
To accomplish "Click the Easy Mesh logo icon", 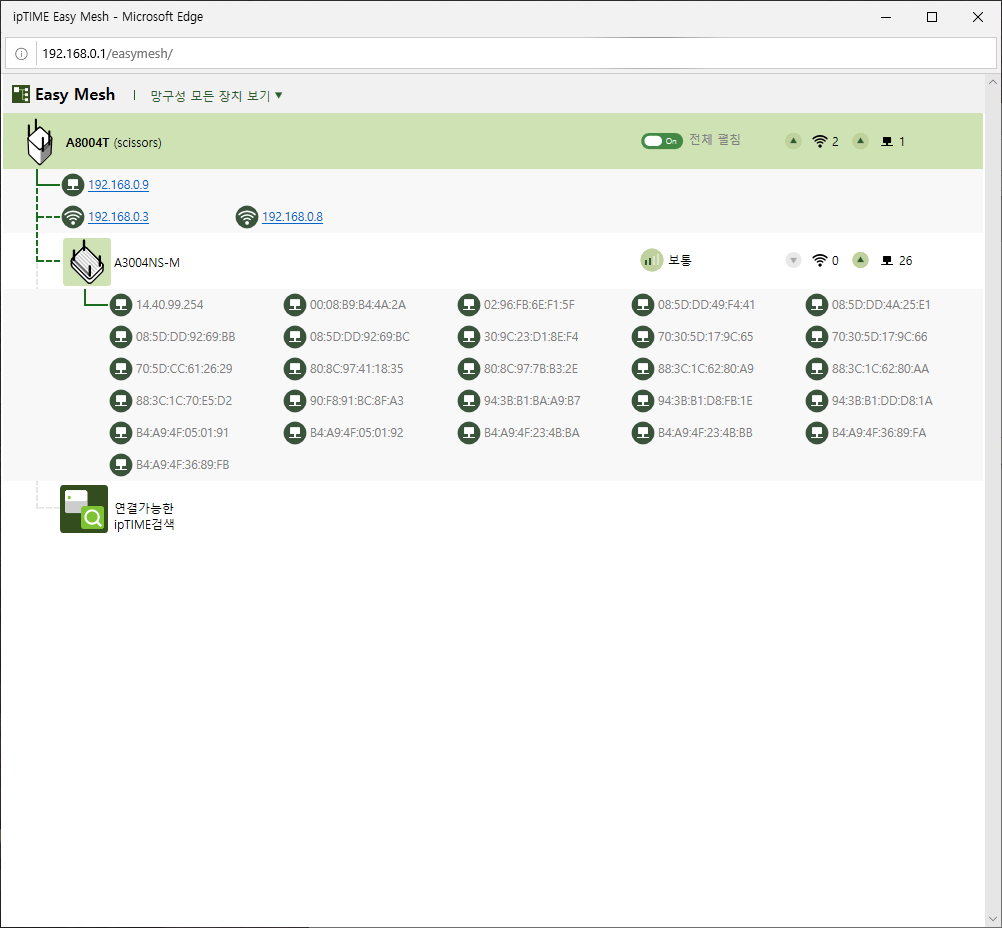I will coord(21,95).
